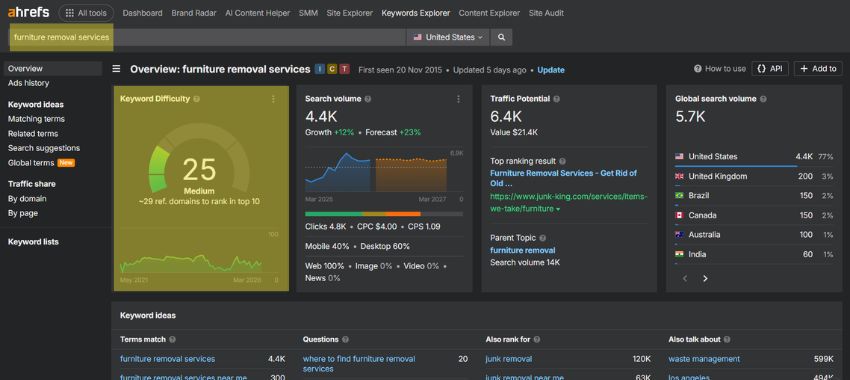This screenshot has width=850, height=380.
Task: Click the Also talk about help icon
Action: 726,340
